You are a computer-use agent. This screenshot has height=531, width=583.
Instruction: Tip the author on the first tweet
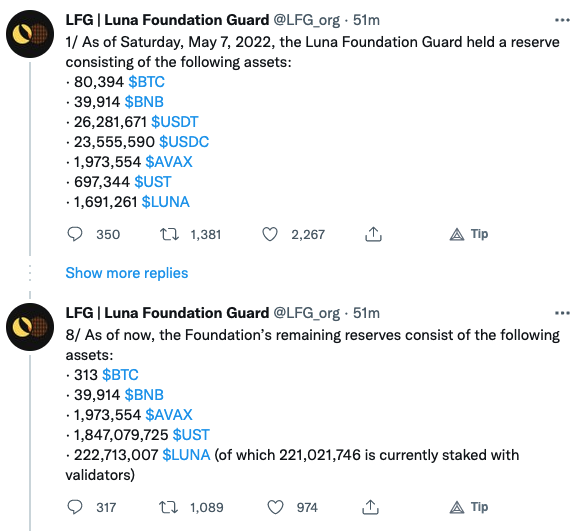click(x=468, y=234)
